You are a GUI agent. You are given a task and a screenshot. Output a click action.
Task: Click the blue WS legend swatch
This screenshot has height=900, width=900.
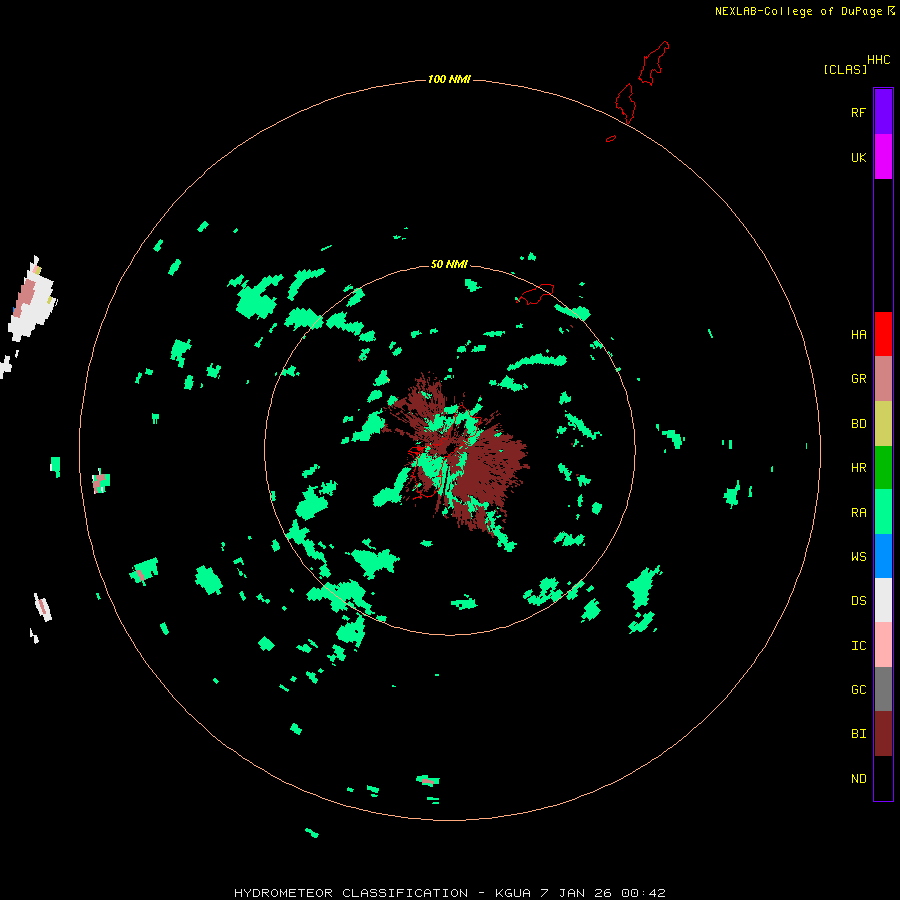[883, 556]
